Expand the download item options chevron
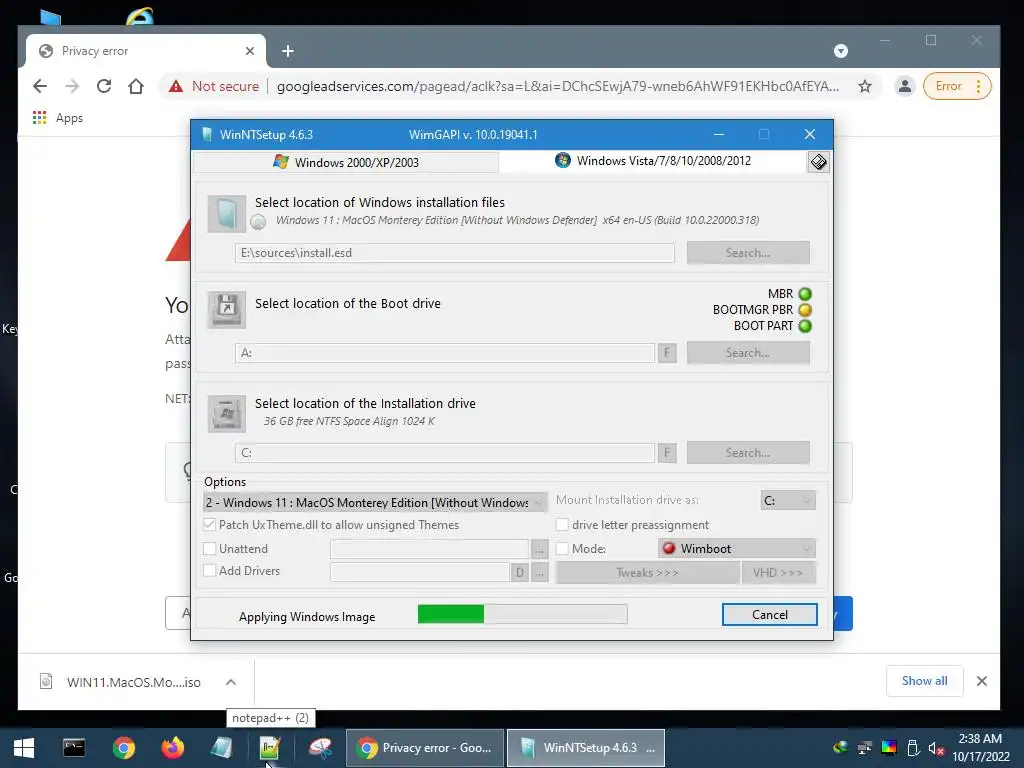Image resolution: width=1024 pixels, height=768 pixels. click(231, 682)
